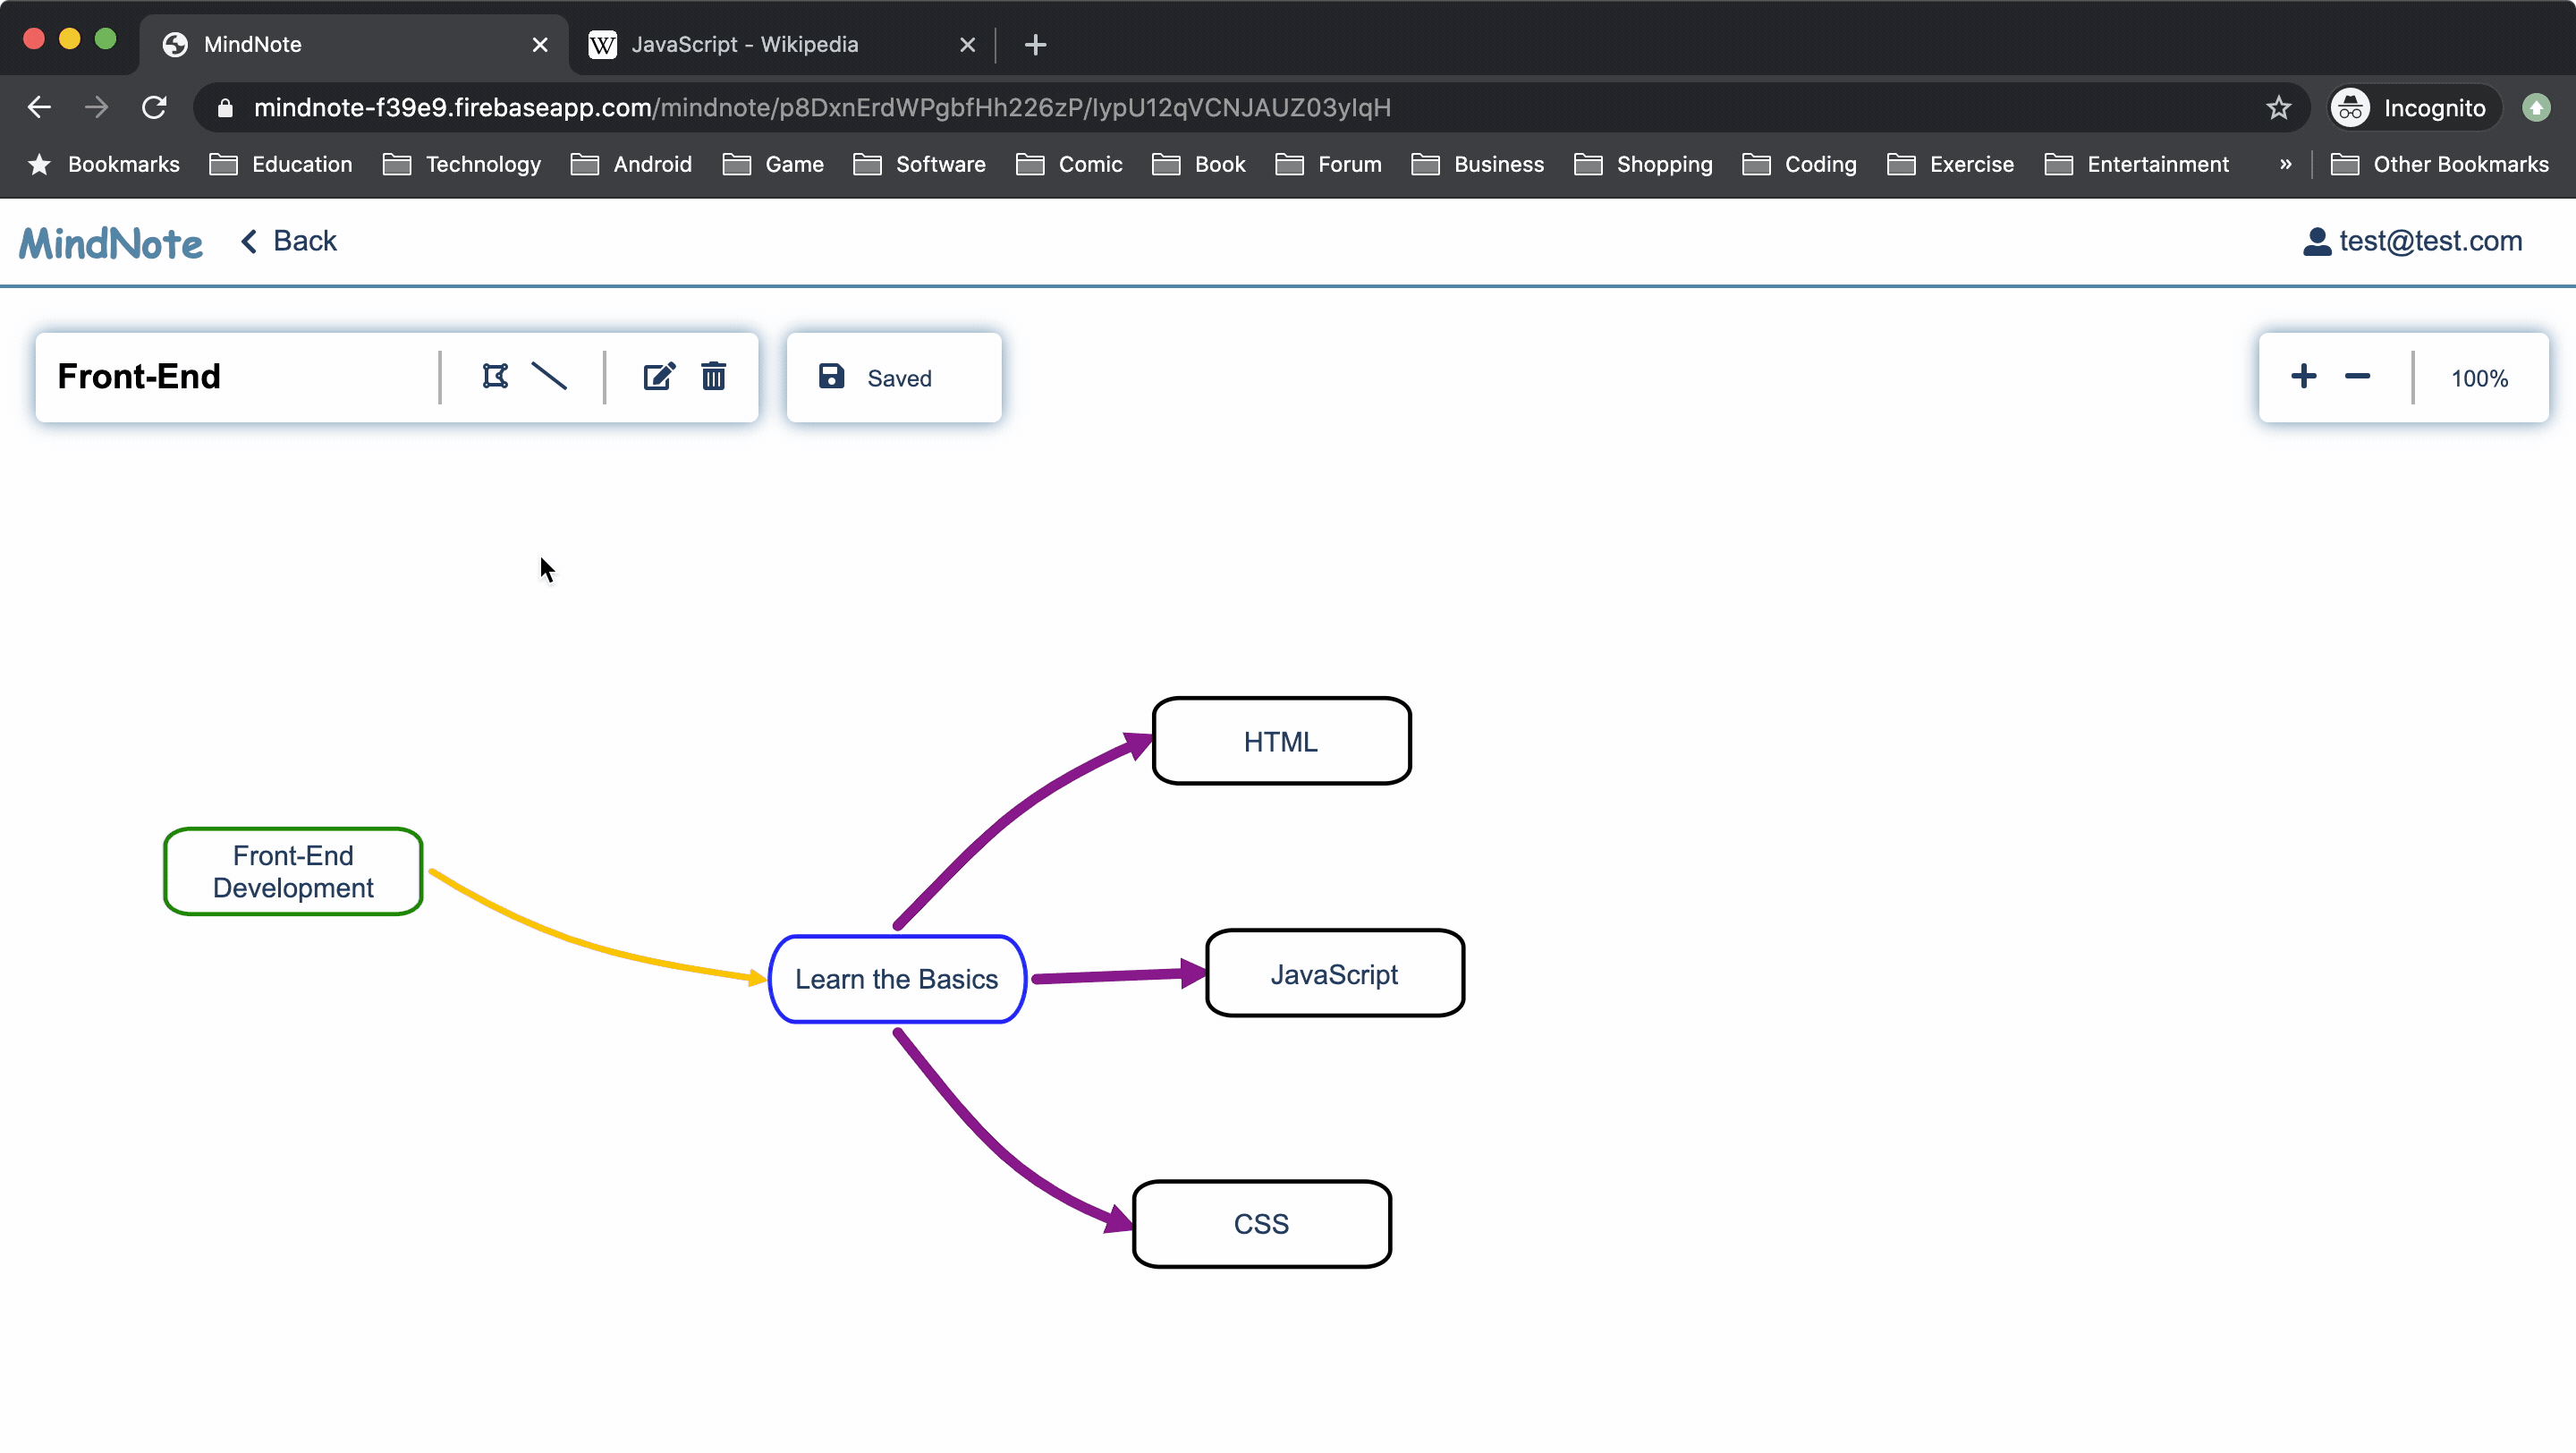Image resolution: width=2576 pixels, height=1453 pixels.
Task: Expand the bookmarks overflow chevron
Action: click(x=2286, y=165)
